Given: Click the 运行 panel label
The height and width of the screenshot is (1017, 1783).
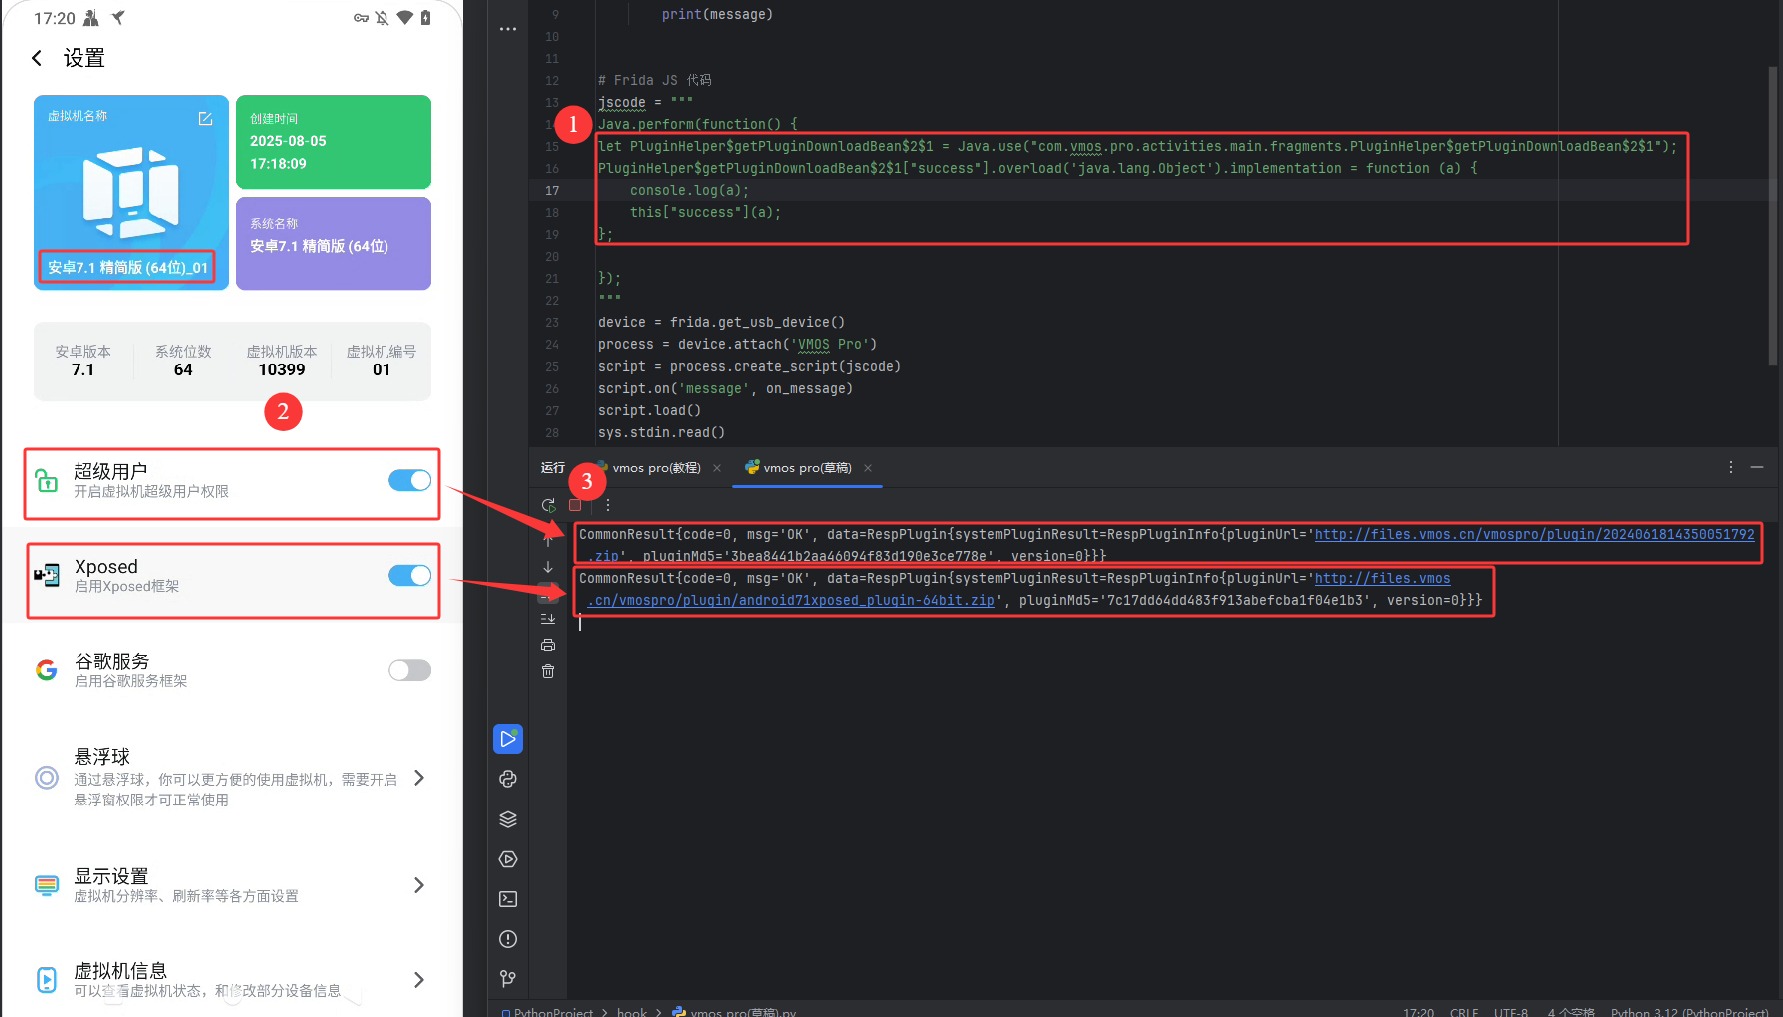Looking at the screenshot, I should click(x=553, y=468).
